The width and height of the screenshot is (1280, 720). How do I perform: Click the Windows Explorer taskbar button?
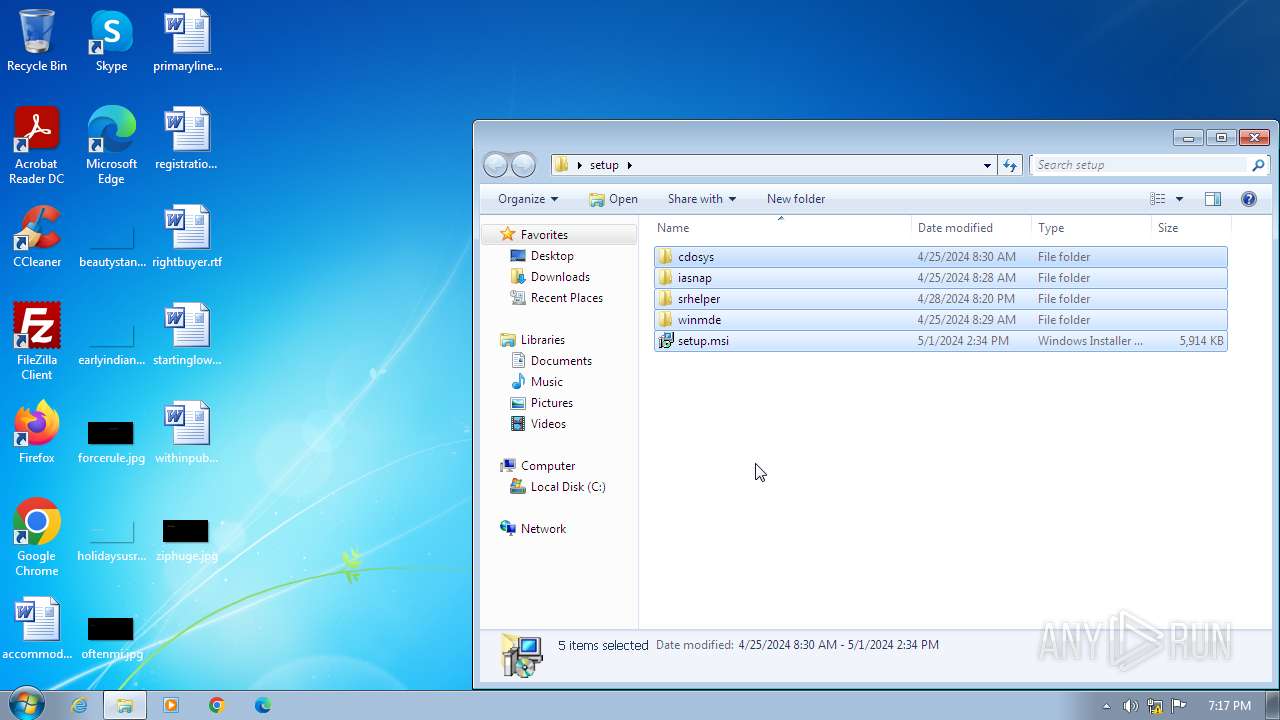point(125,705)
